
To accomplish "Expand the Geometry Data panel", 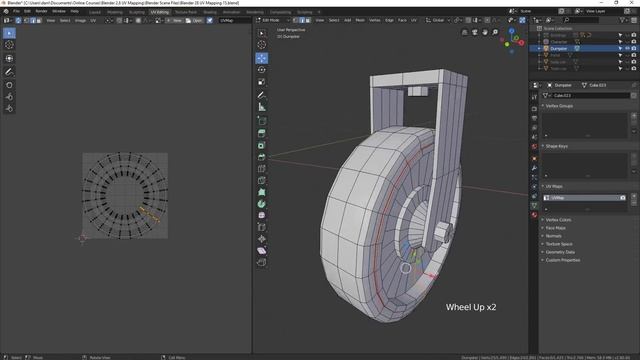I will 559,252.
